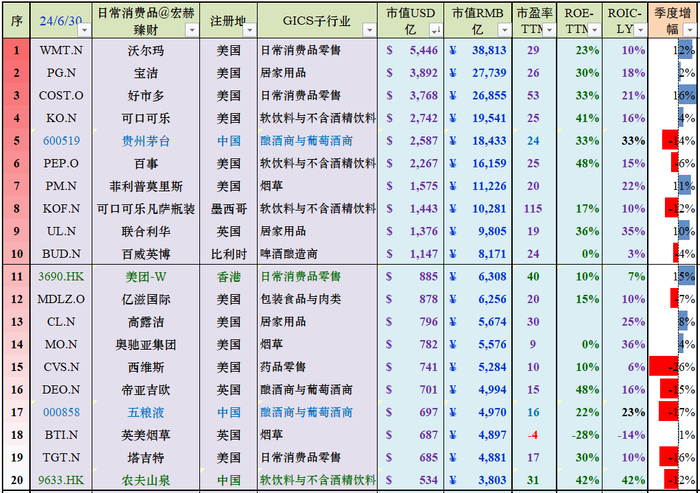Select ticker cell CVS.N
This screenshot has width=700, height=493.
coord(61,367)
